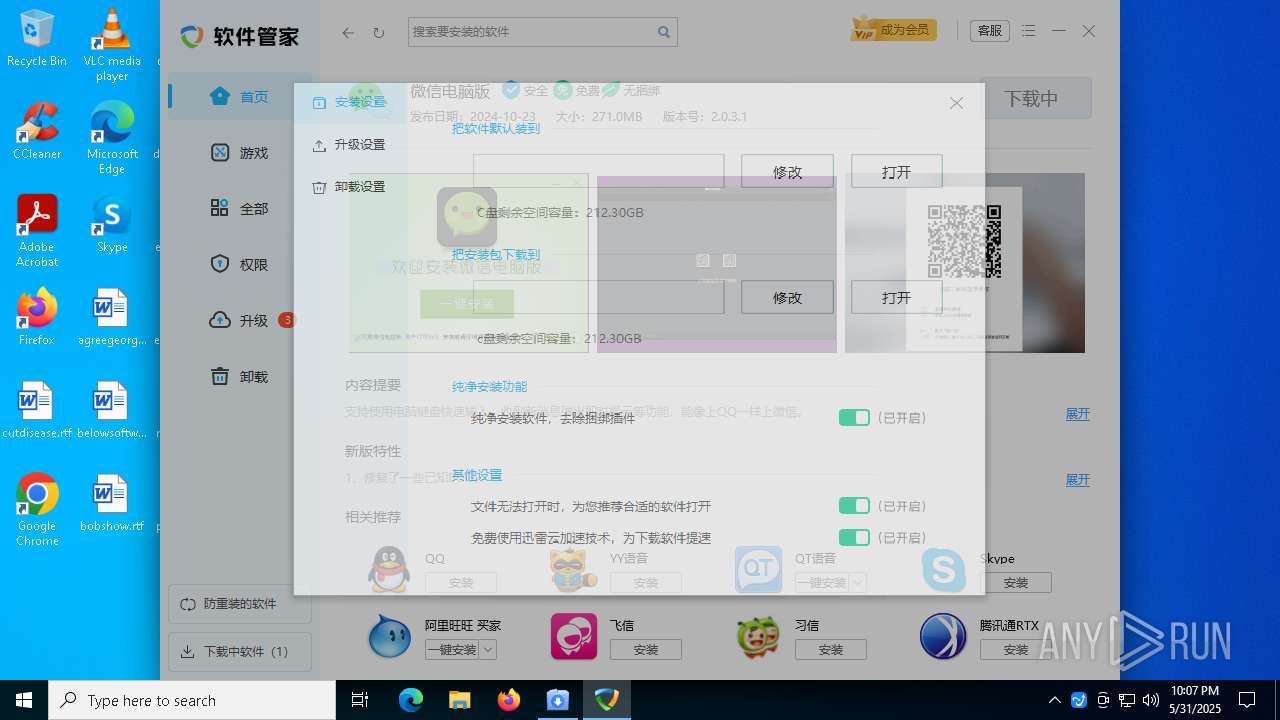Go back with the arrow icon
This screenshot has width=1280, height=720.
tap(348, 32)
